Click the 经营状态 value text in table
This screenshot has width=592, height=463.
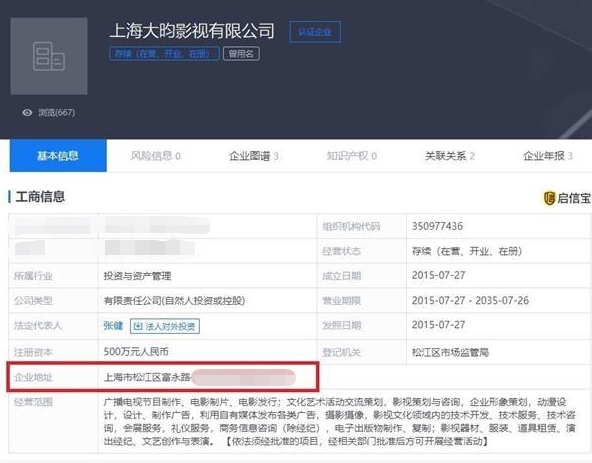[467, 251]
